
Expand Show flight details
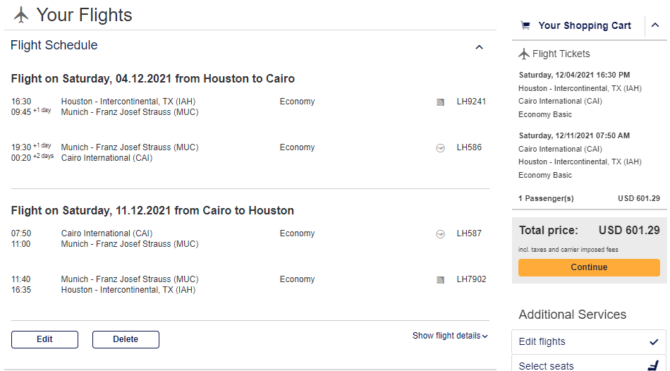tap(450, 336)
